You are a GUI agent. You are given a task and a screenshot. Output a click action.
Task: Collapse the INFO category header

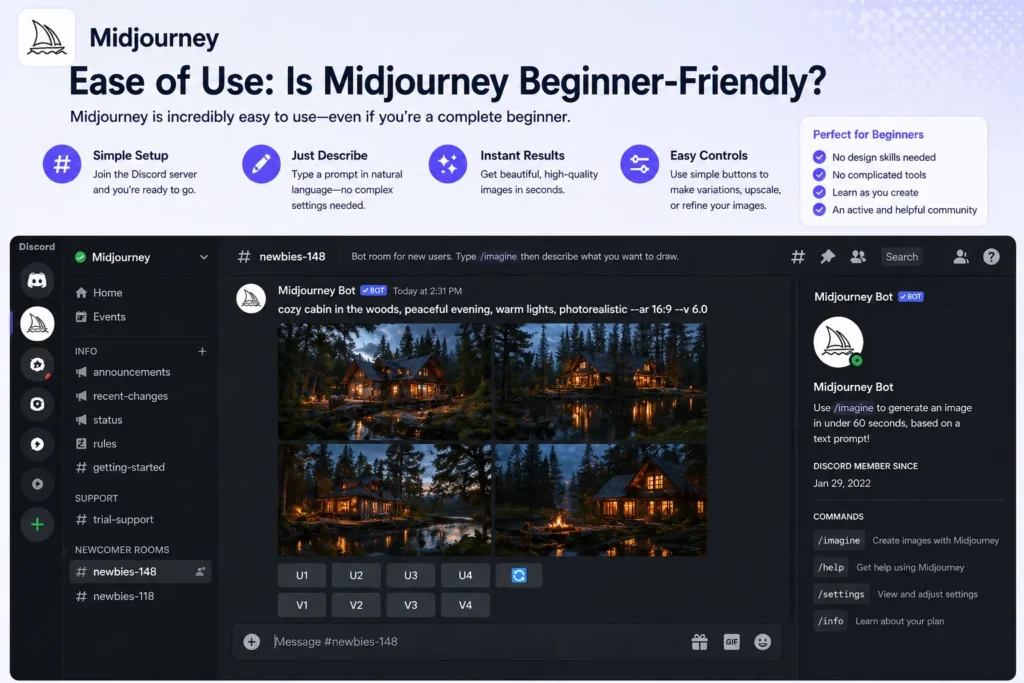86,351
